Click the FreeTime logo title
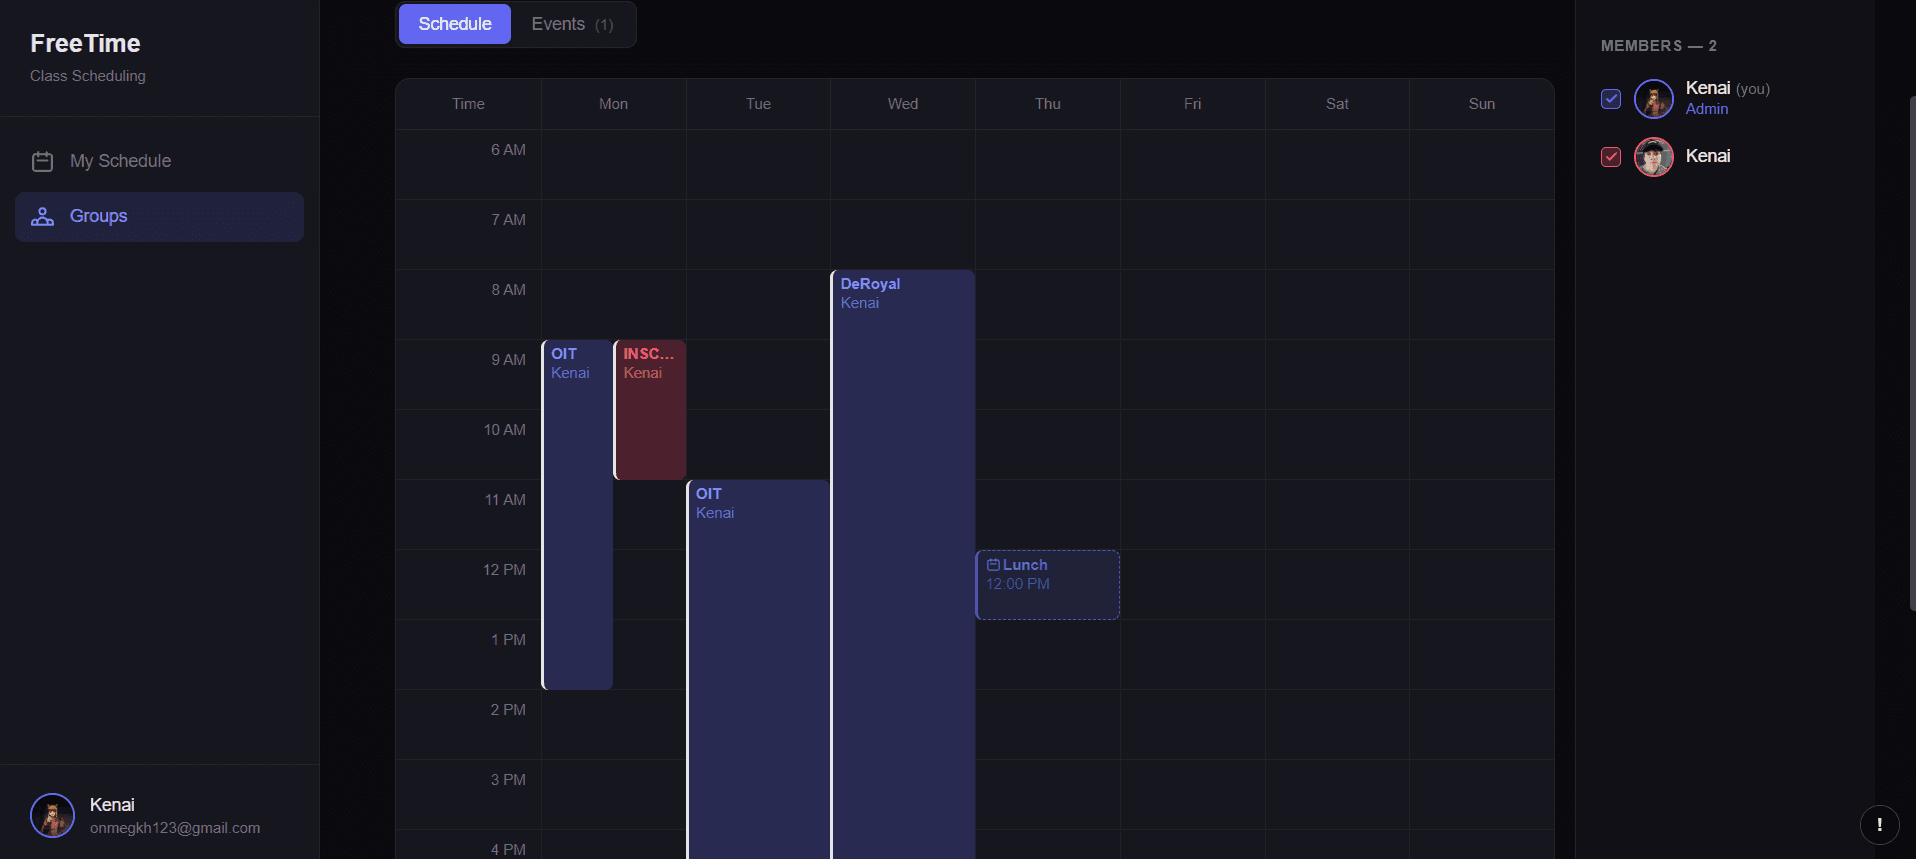Screen dimensions: 1916x859 click(85, 44)
